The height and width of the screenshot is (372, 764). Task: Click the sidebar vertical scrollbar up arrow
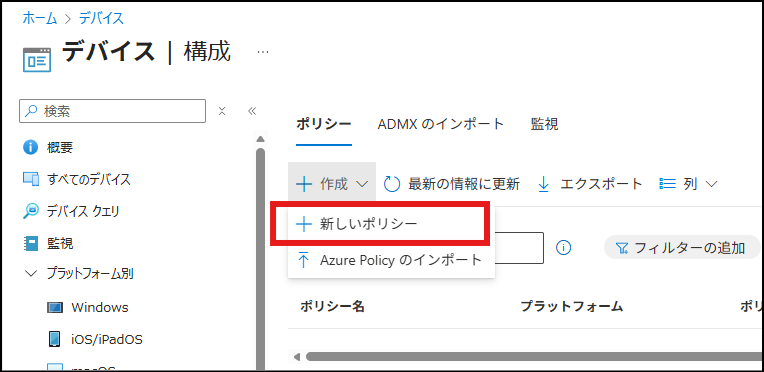260,139
